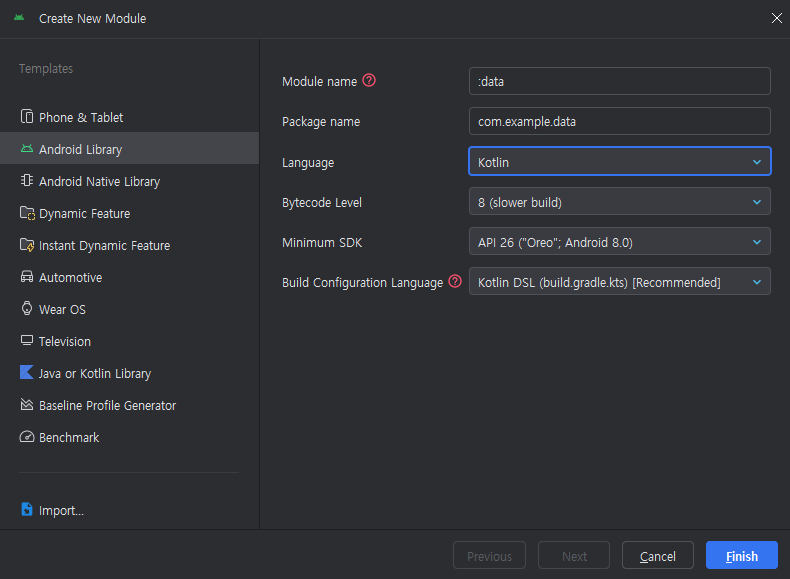Expand the Language dropdown arrow
The image size is (790, 579).
tap(757, 162)
